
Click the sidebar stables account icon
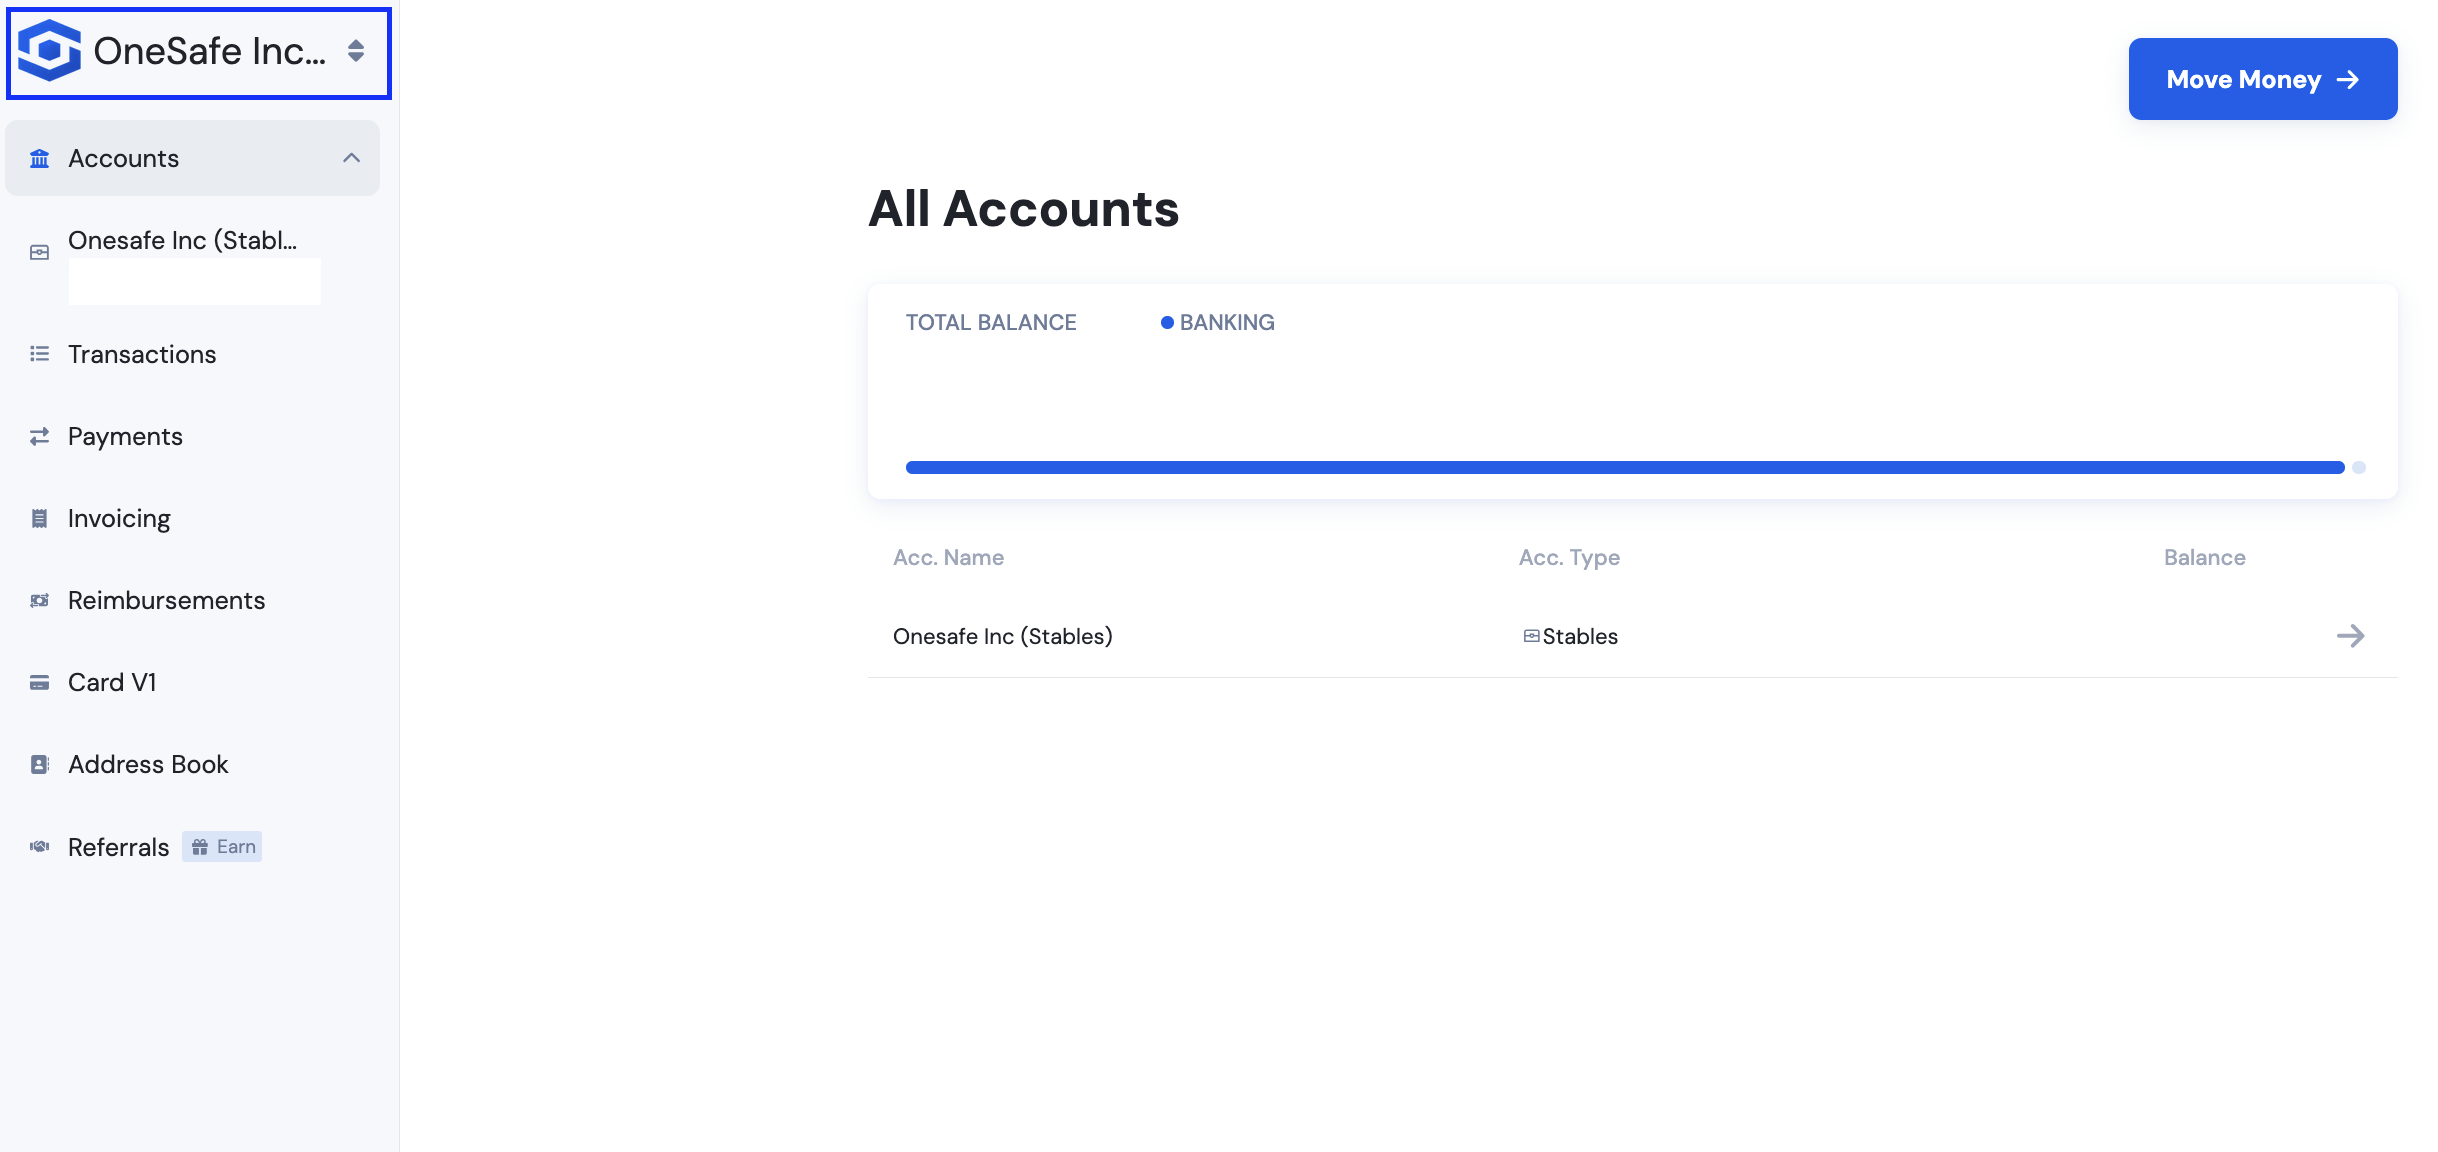pos(40,253)
